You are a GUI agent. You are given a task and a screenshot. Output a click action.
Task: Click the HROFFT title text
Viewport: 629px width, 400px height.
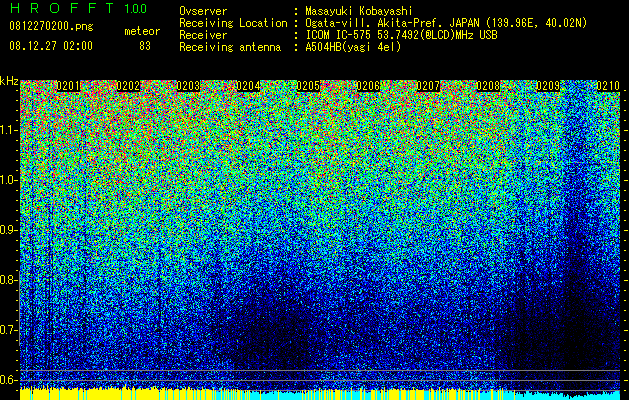(62, 8)
